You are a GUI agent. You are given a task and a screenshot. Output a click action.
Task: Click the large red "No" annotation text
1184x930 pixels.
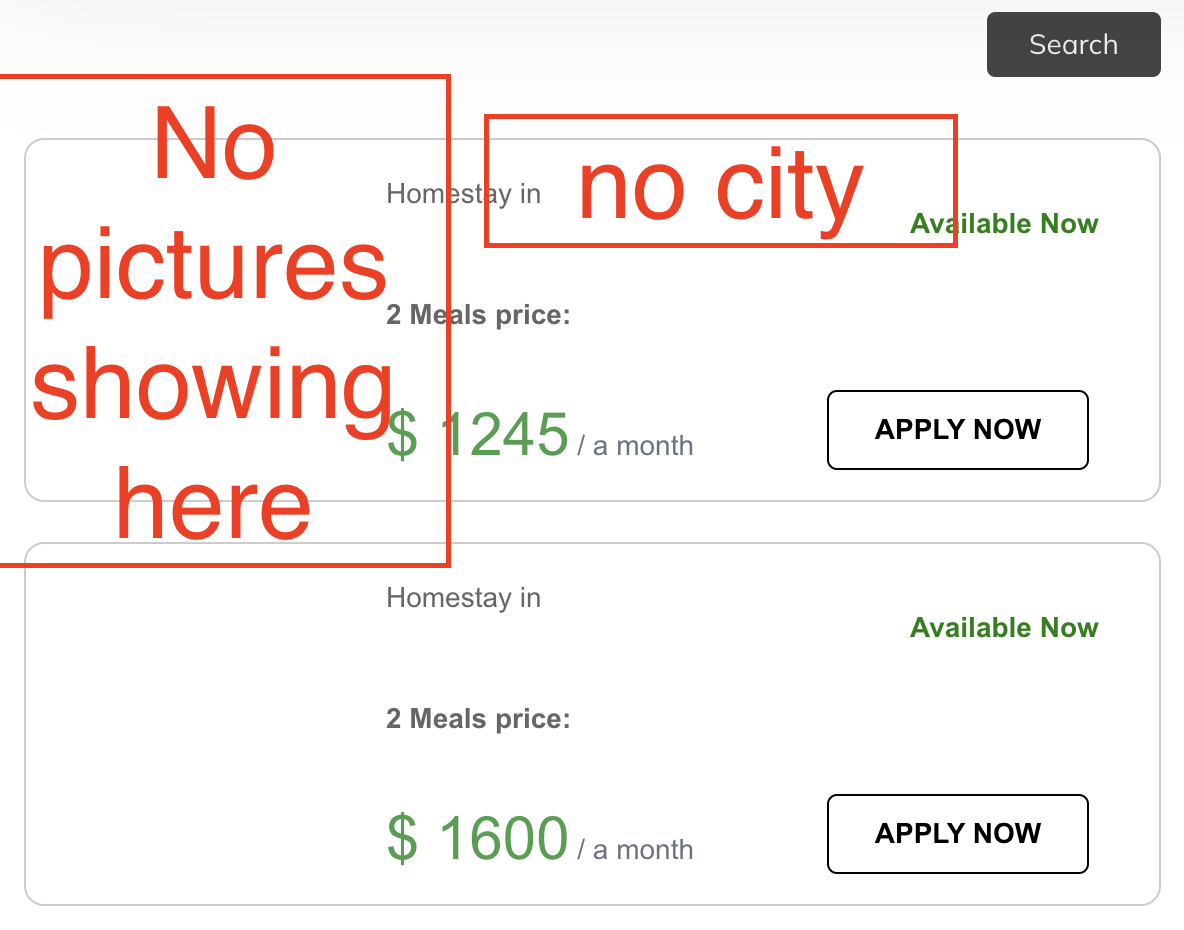[214, 143]
